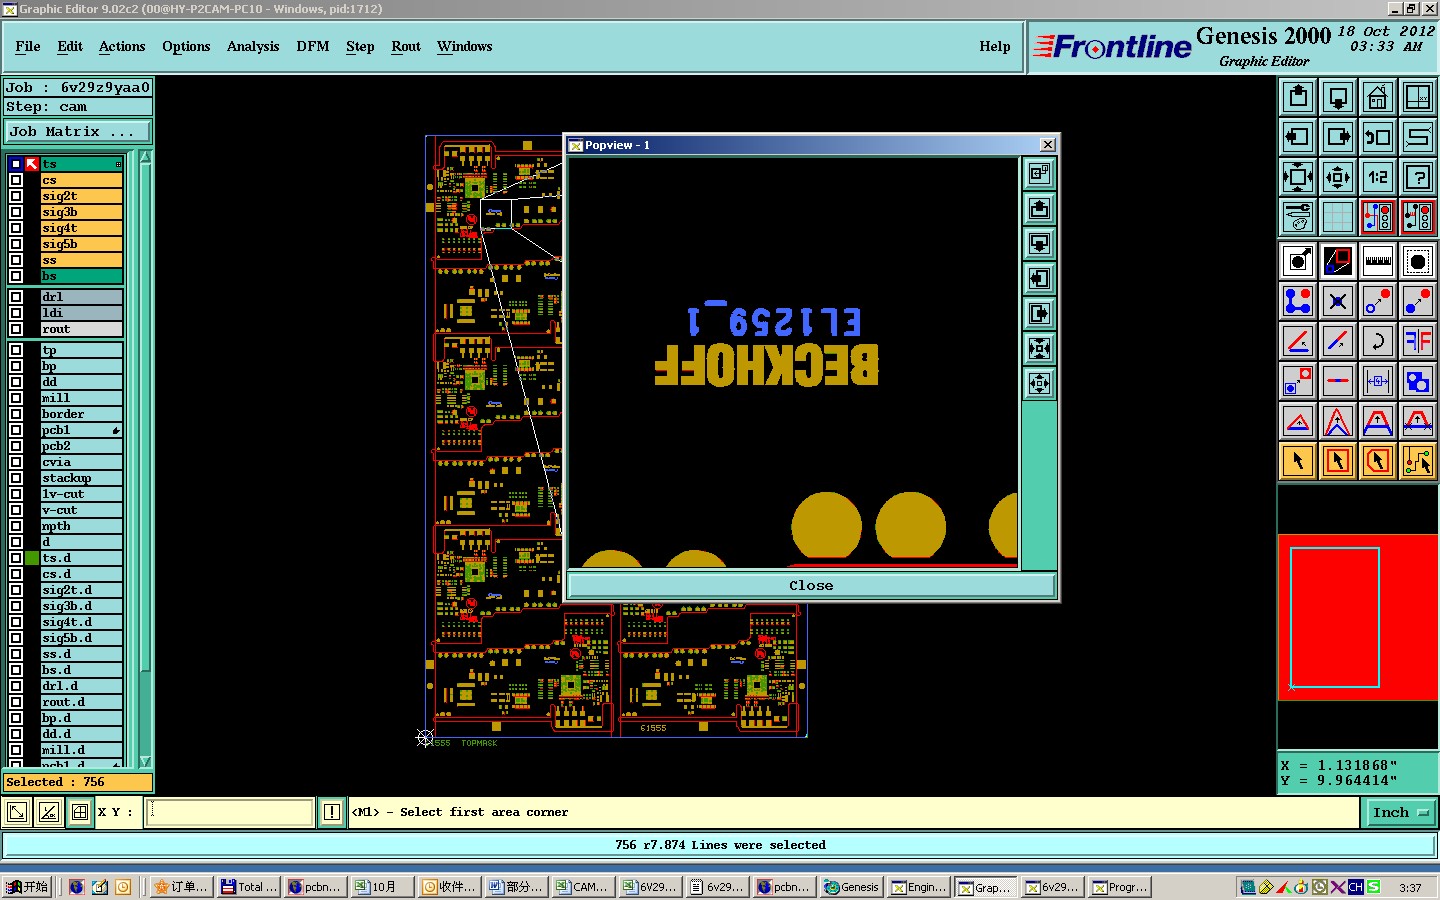Open the Job Matrix selector
This screenshot has height=900, width=1440.
78,131
